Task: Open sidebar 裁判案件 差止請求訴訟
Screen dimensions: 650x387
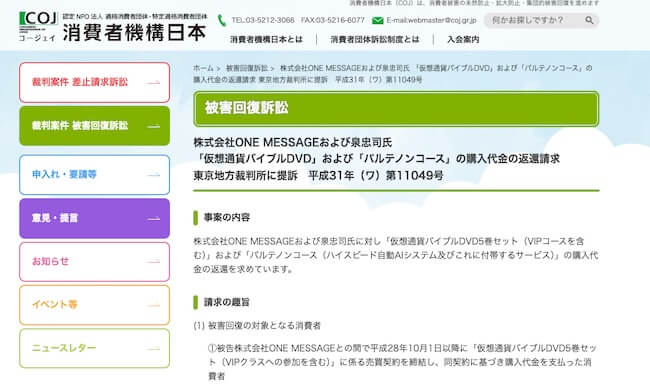Action: [95, 82]
